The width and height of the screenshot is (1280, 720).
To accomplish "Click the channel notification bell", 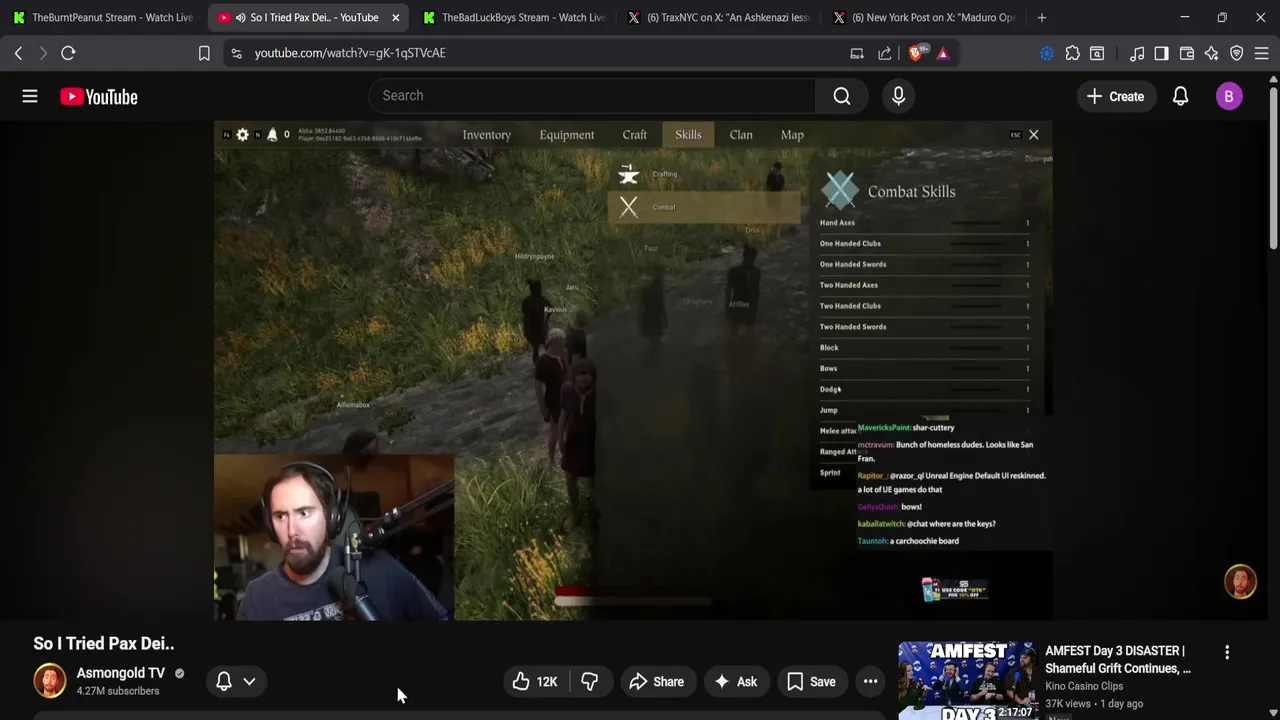I will (x=224, y=681).
